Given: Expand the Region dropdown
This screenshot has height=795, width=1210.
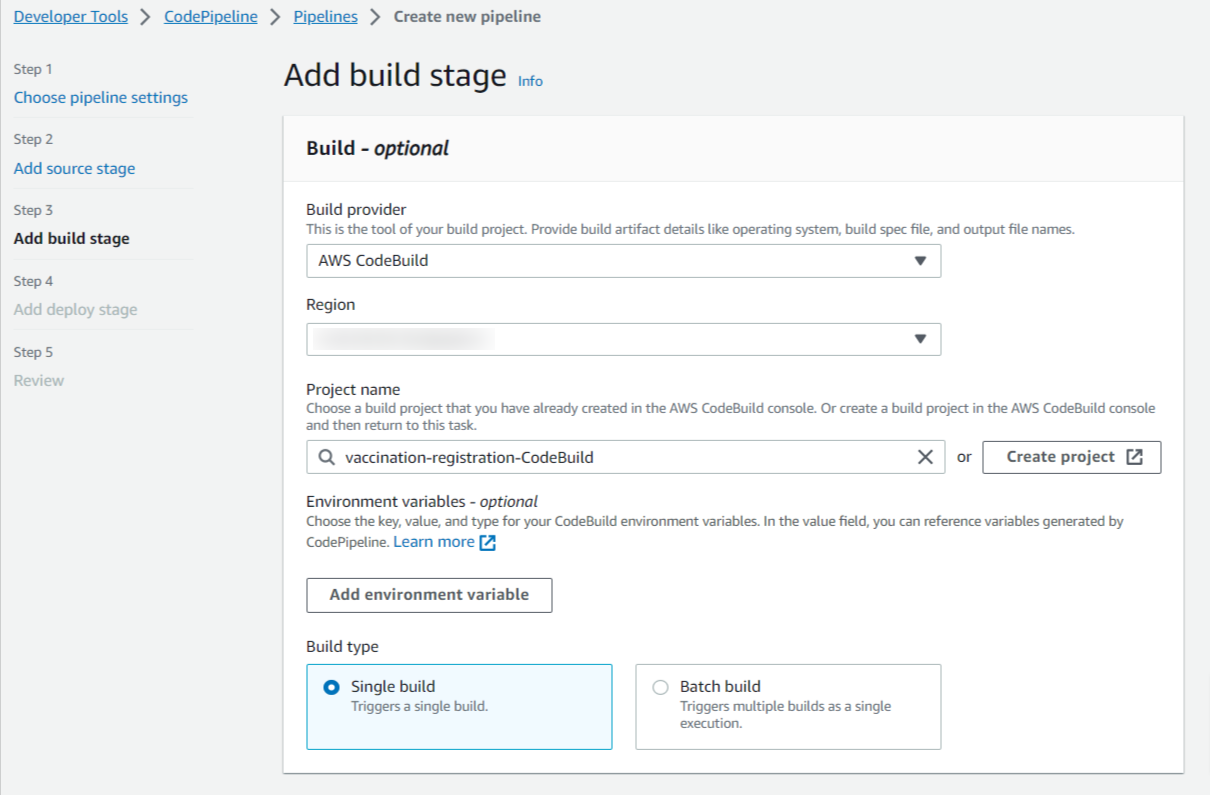Looking at the screenshot, I should [623, 339].
